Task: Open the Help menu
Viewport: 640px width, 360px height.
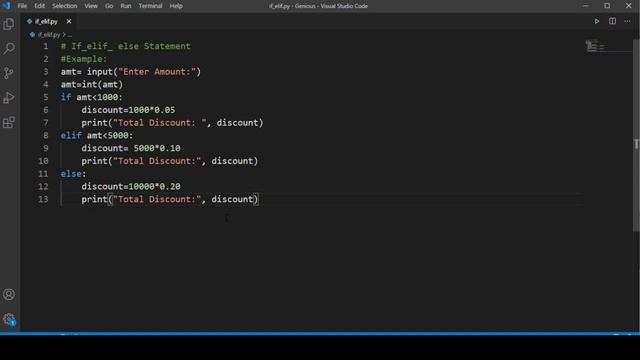Action: [176, 6]
